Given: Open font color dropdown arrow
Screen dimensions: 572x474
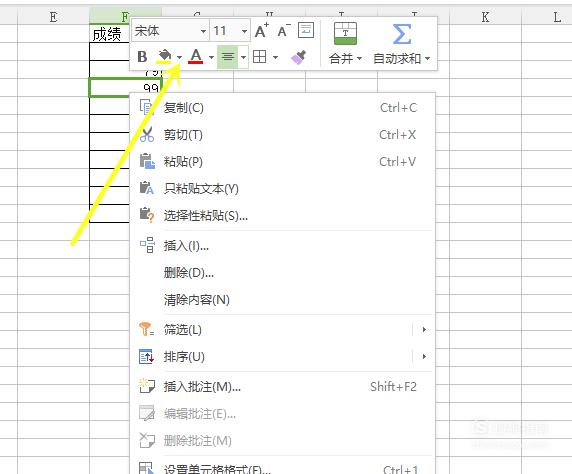Looking at the screenshot, I should 211,57.
